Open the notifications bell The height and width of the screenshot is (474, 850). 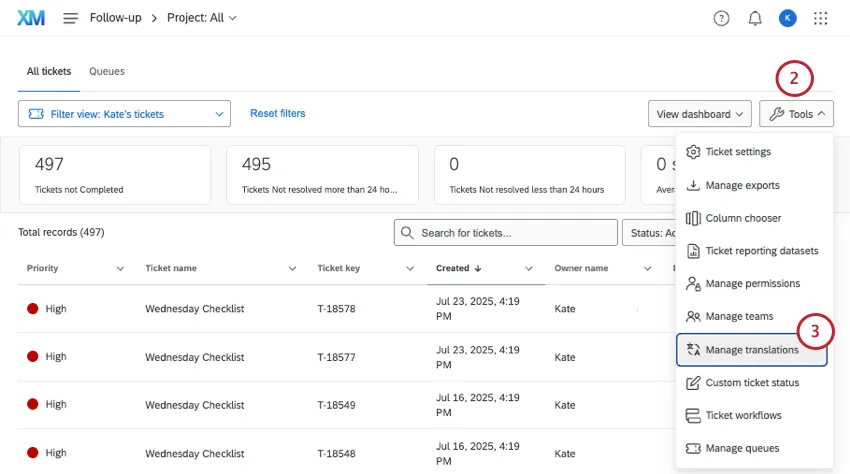pyautogui.click(x=754, y=18)
